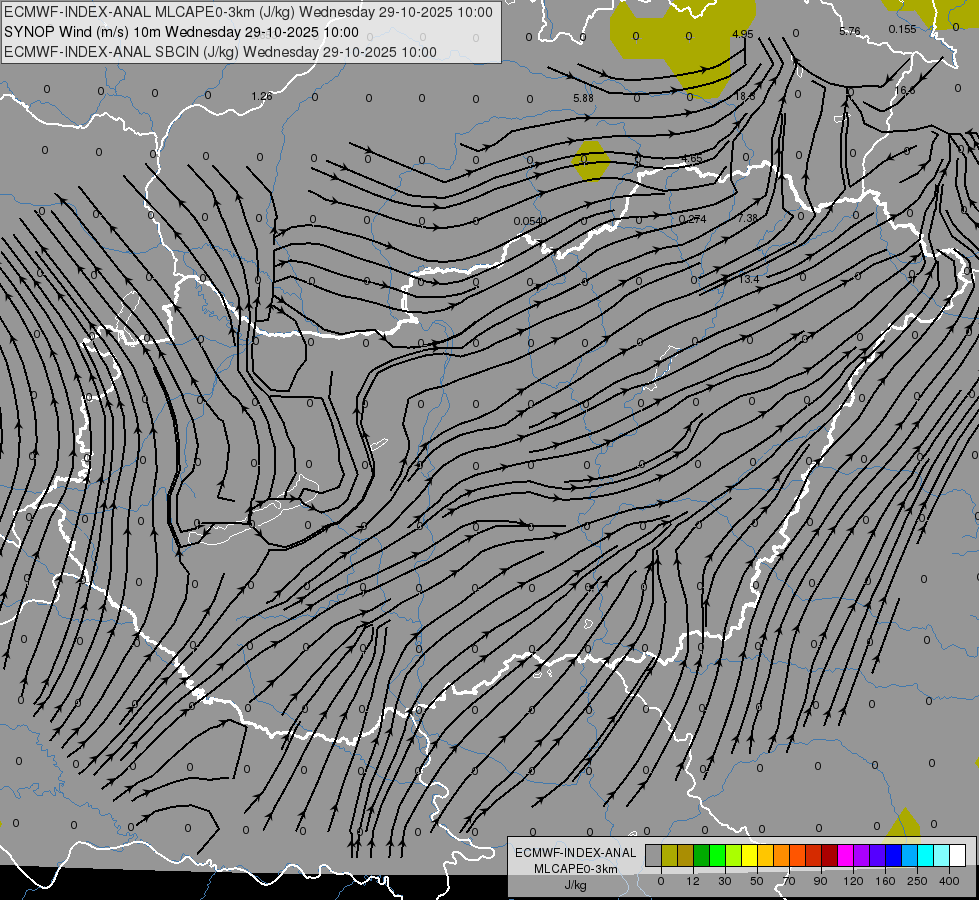Pick the amber legend swatch
The height and width of the screenshot is (900, 979).
pos(765,855)
